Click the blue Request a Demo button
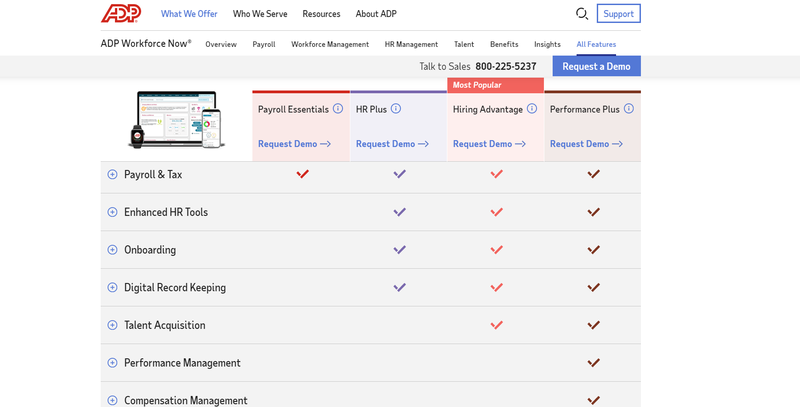The height and width of the screenshot is (407, 800). (596, 66)
